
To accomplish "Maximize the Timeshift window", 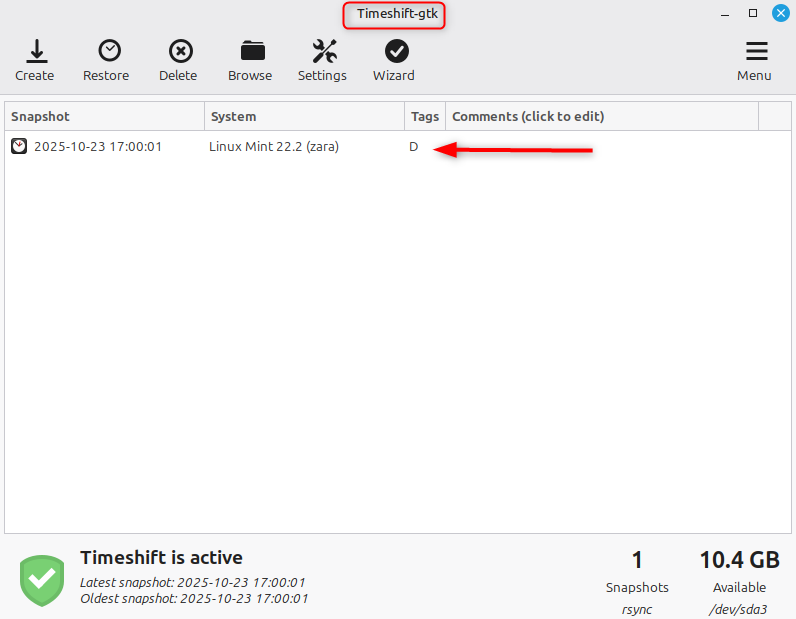I will click(x=753, y=14).
